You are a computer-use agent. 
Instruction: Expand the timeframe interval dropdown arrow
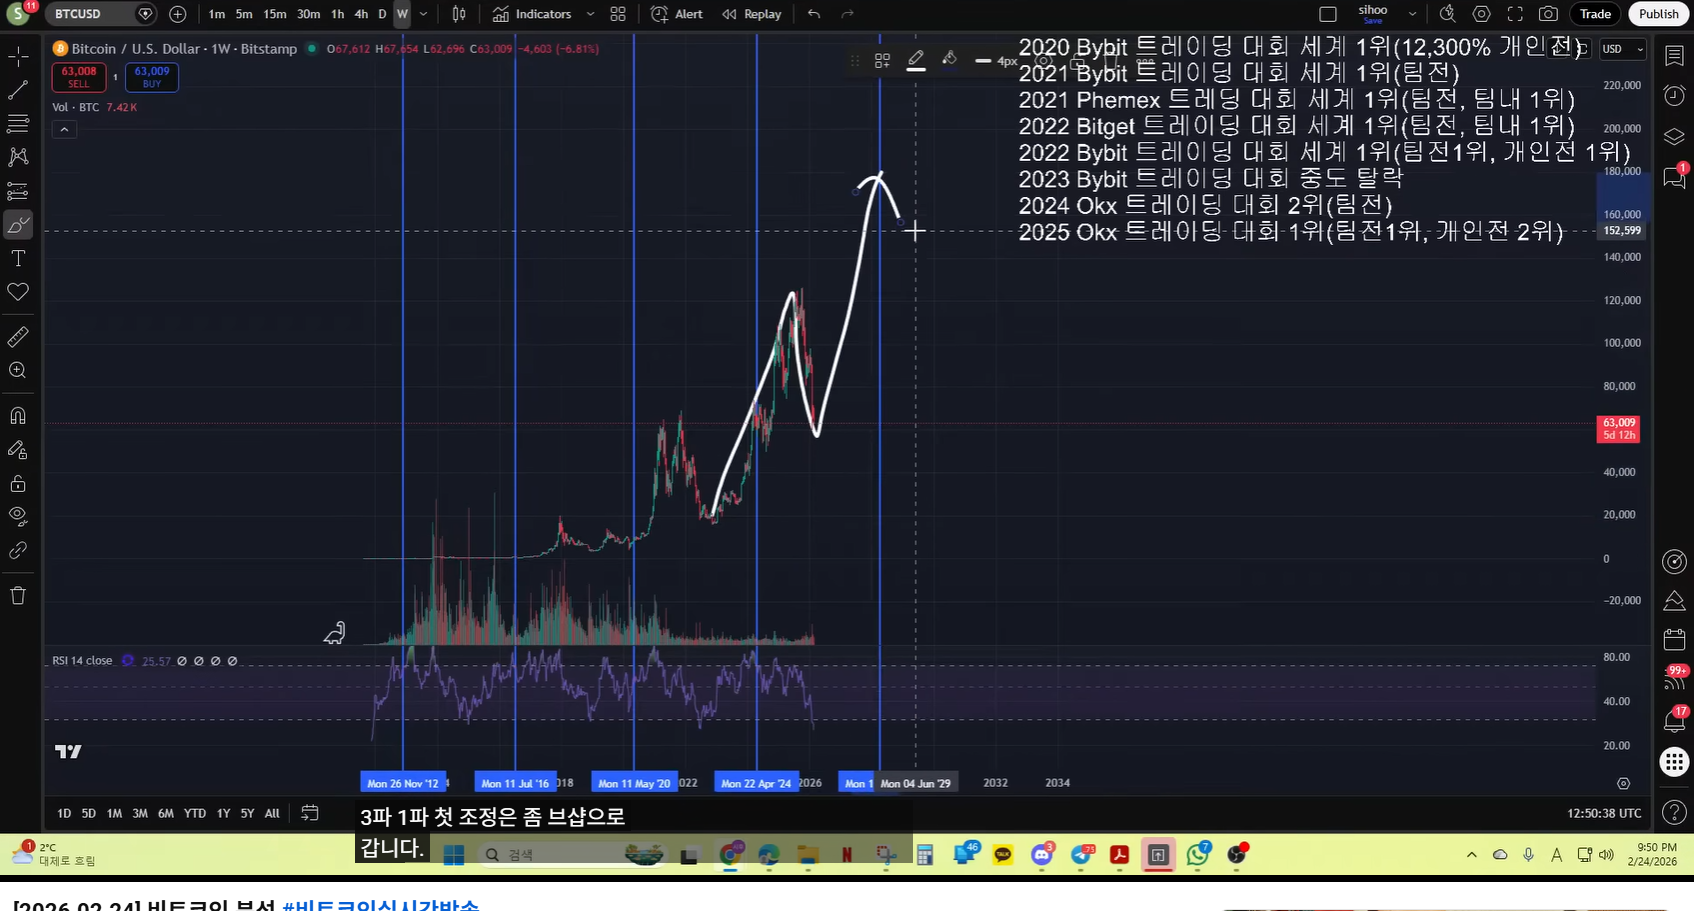(424, 14)
